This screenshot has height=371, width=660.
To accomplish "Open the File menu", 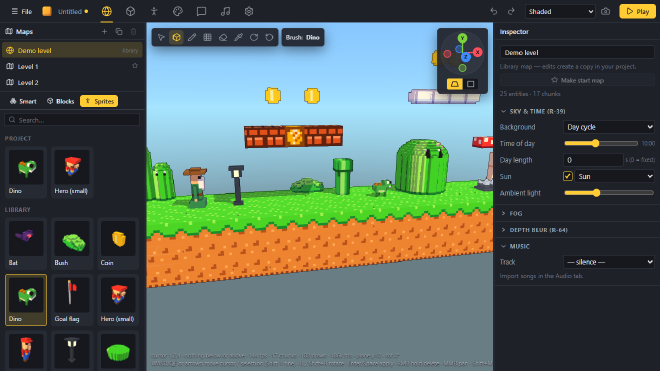I will pos(21,11).
